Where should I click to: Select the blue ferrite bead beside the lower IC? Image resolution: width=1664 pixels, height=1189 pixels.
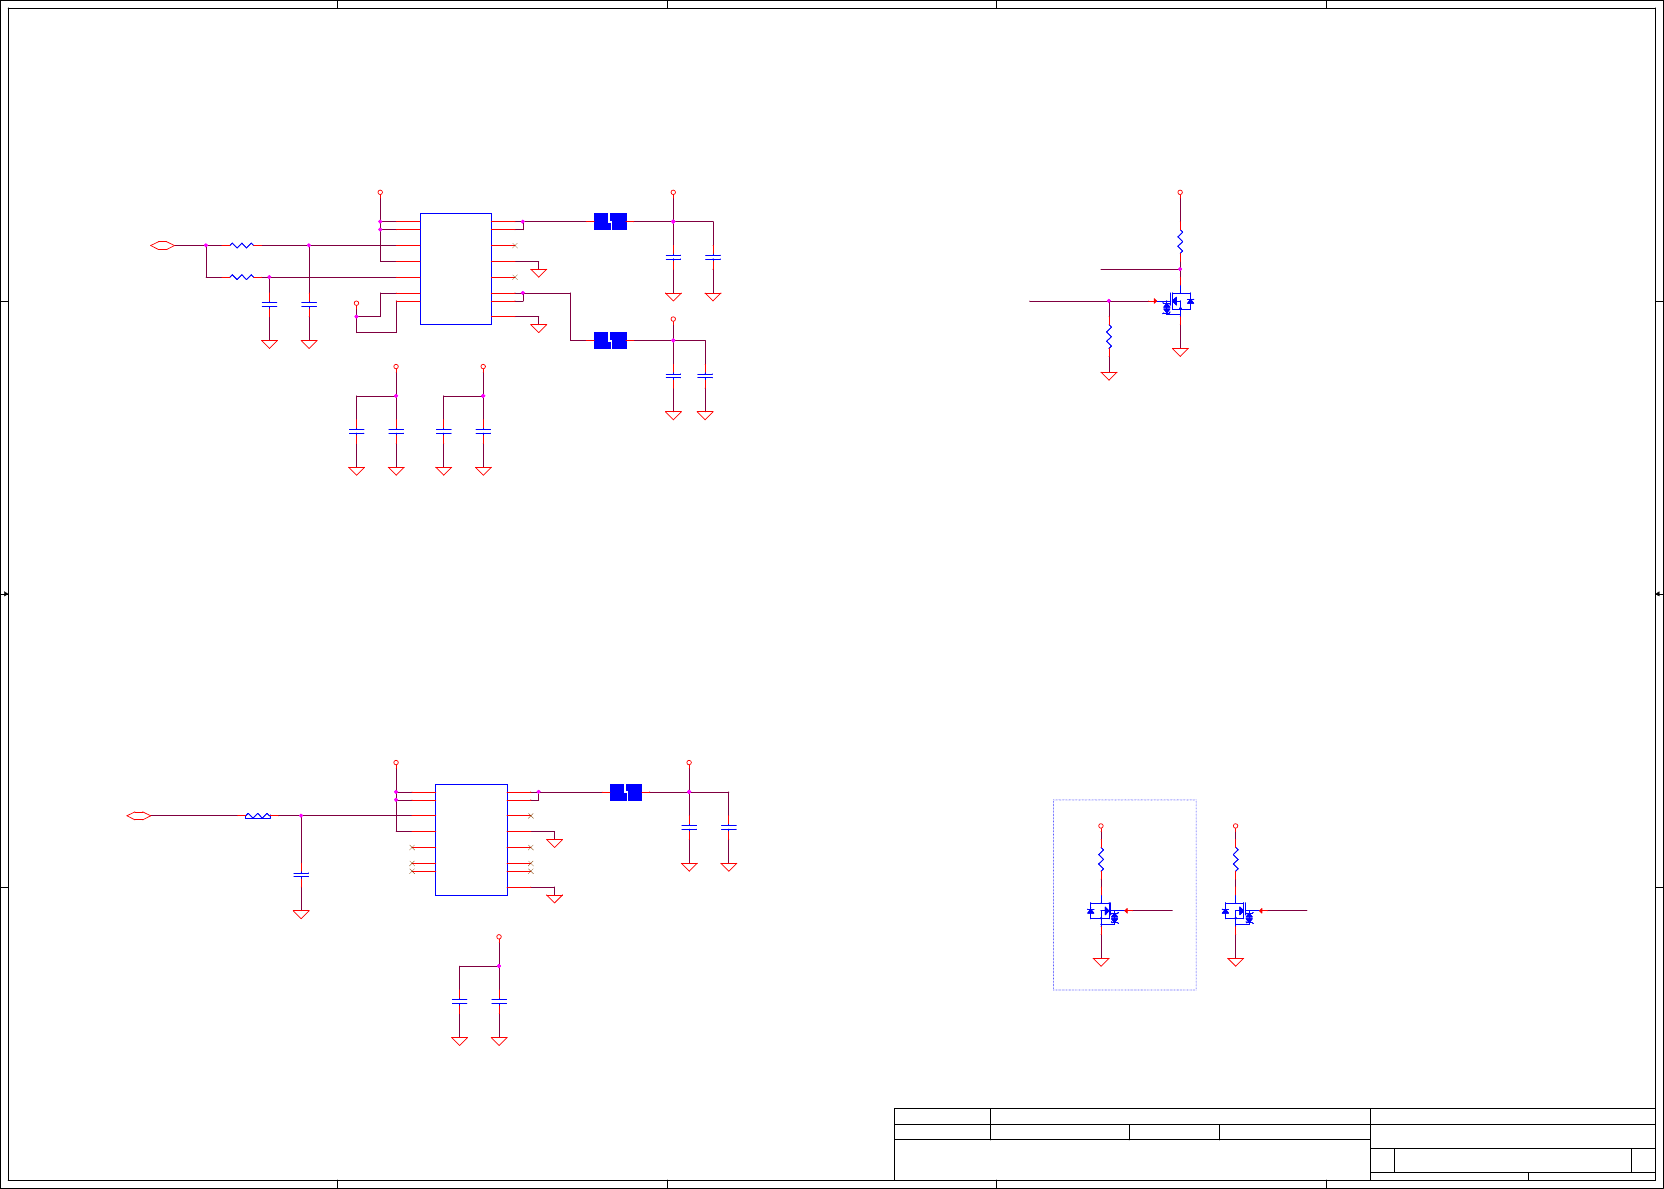(626, 792)
